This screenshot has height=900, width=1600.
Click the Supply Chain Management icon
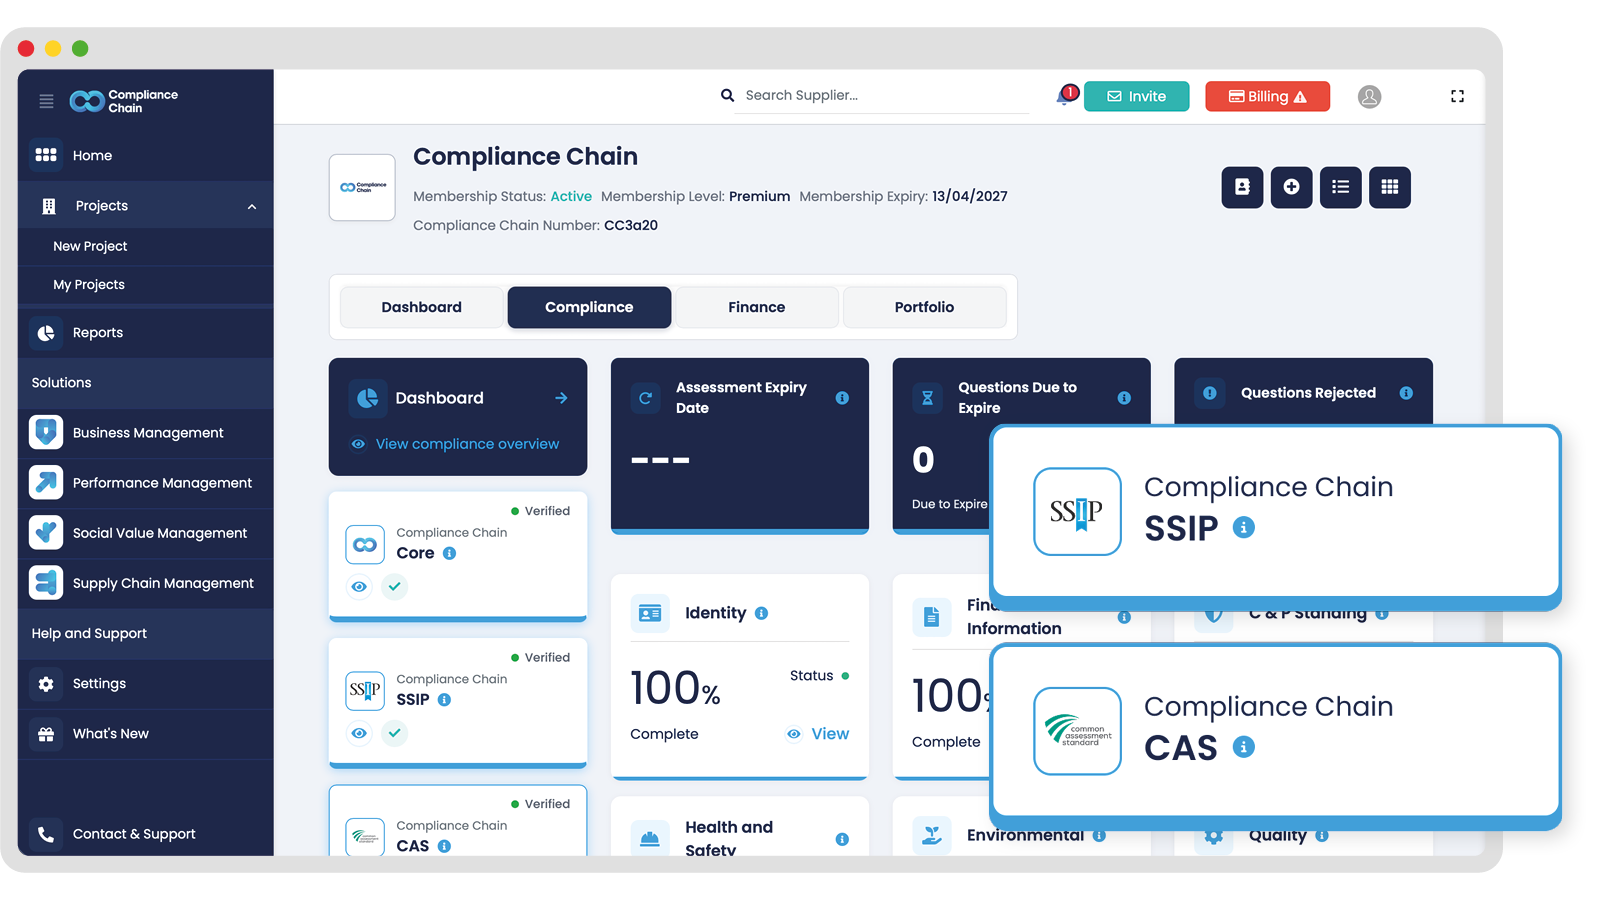[x=46, y=582]
